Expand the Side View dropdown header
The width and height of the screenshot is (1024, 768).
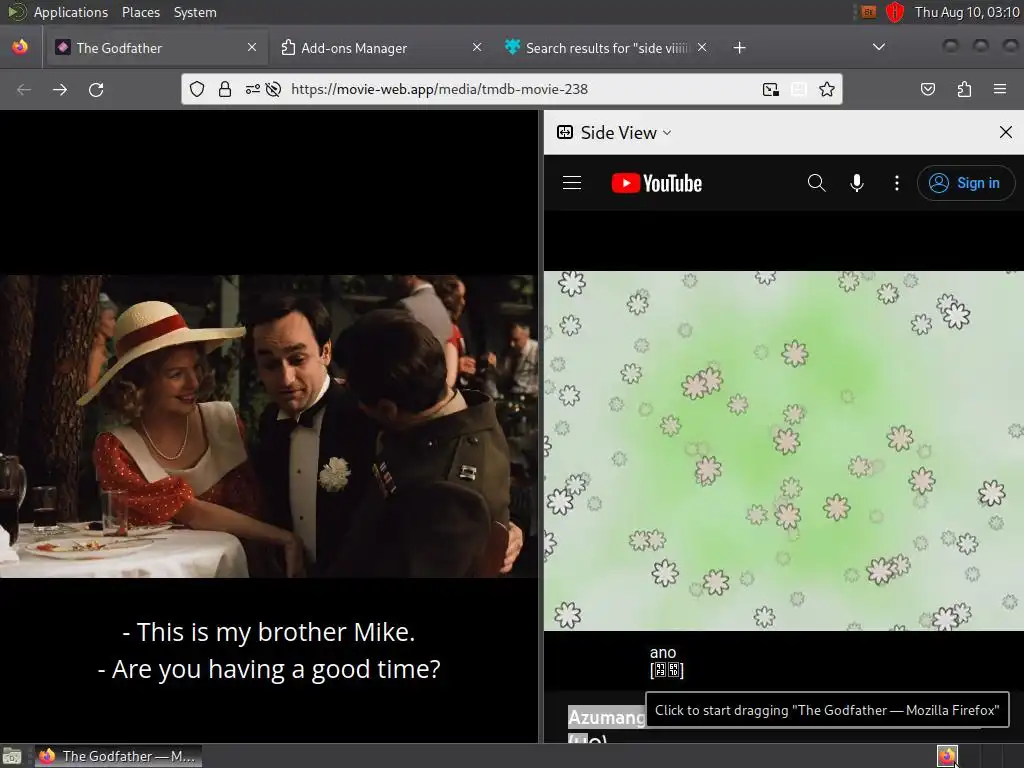(614, 133)
